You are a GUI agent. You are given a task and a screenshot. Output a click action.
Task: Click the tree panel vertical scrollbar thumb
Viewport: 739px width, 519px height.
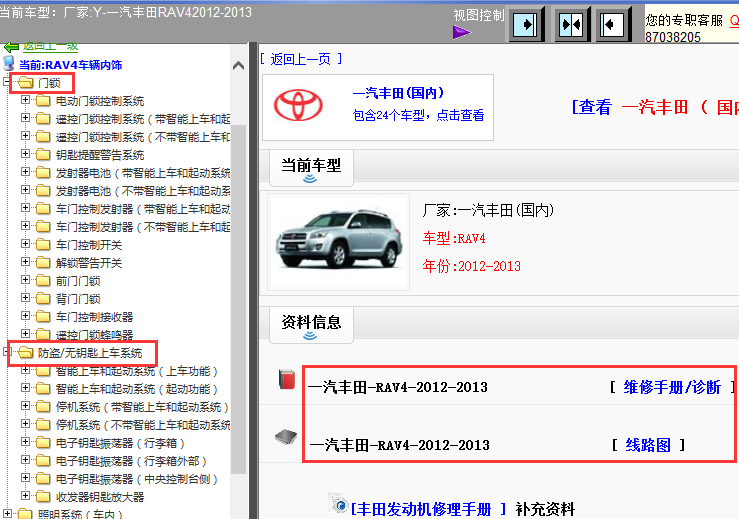click(238, 298)
